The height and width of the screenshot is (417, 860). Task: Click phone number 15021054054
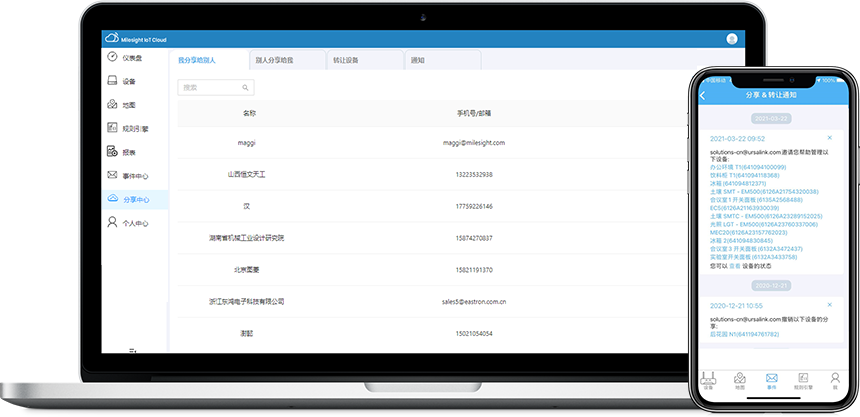pyautogui.click(x=474, y=334)
